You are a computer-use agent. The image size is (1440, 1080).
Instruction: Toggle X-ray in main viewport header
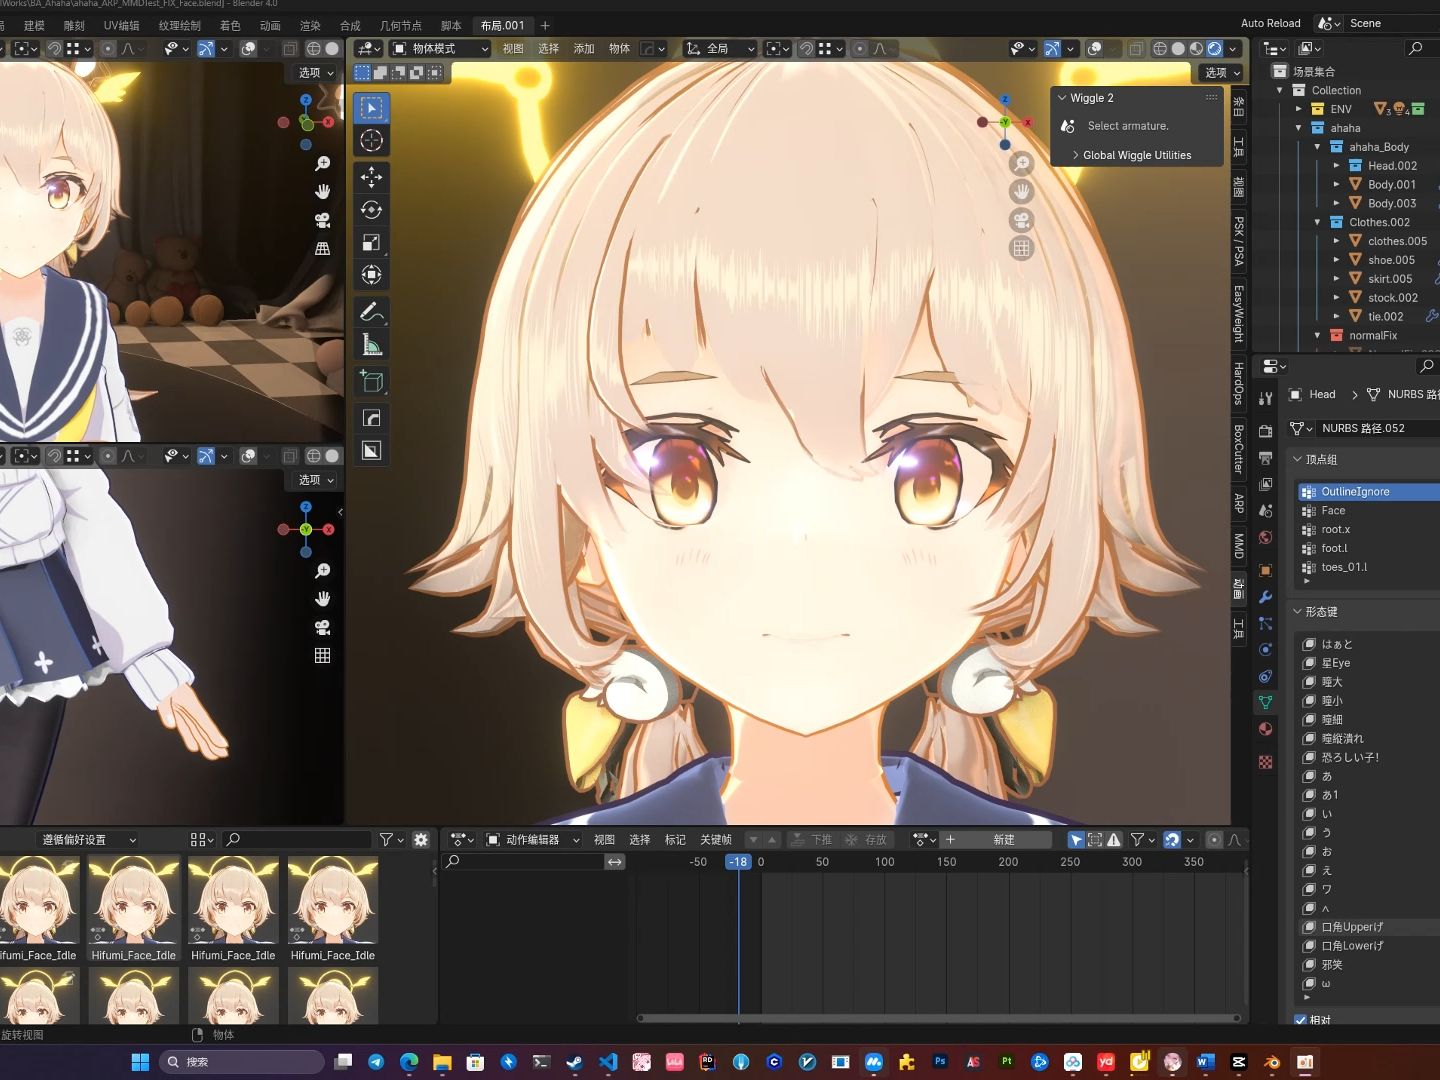click(1136, 48)
